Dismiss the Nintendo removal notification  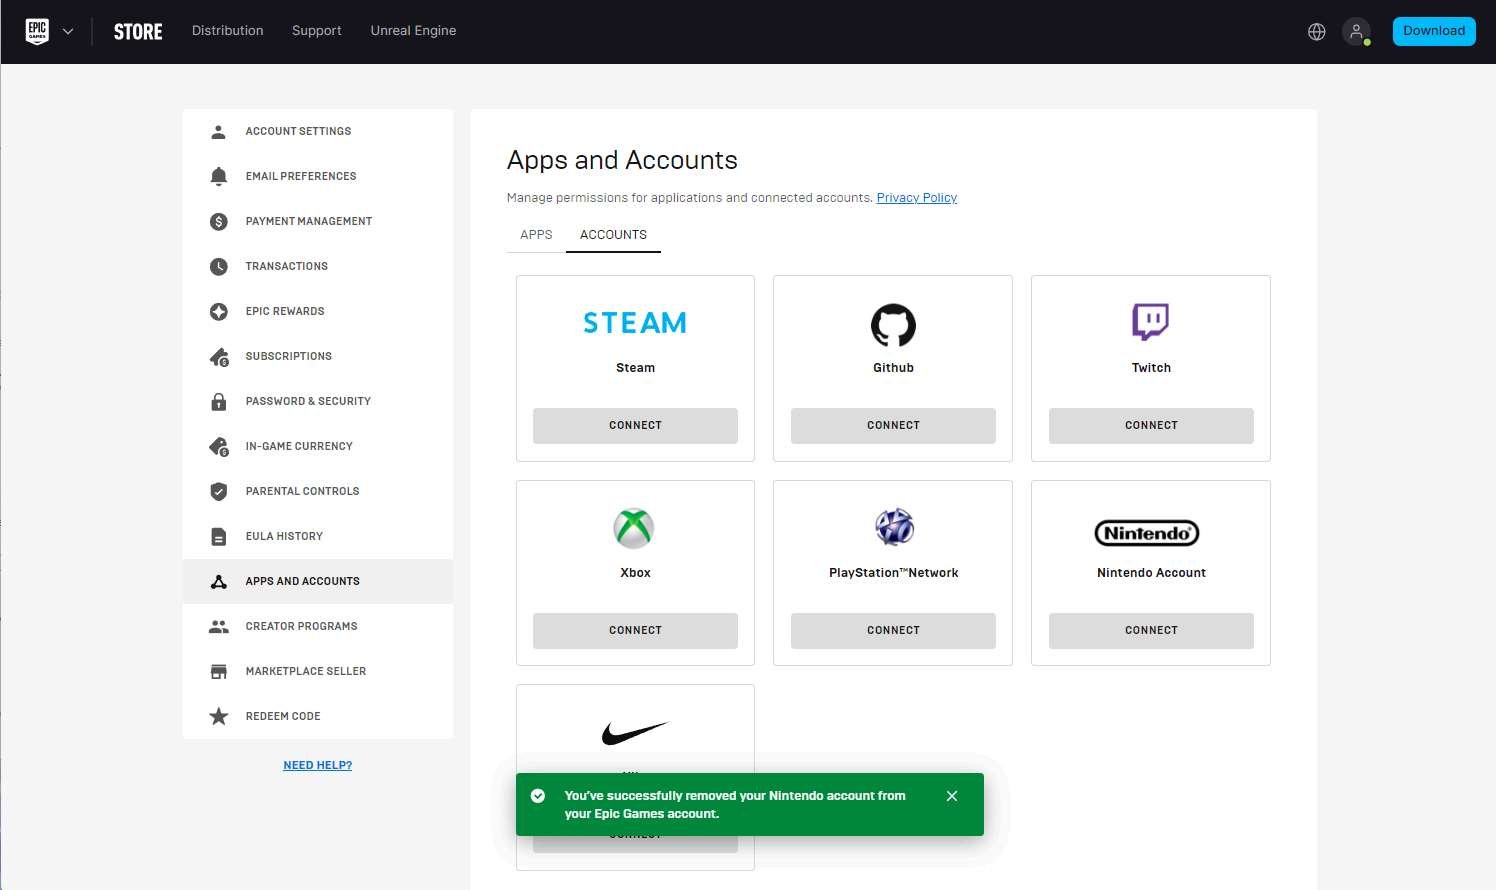[x=952, y=796]
